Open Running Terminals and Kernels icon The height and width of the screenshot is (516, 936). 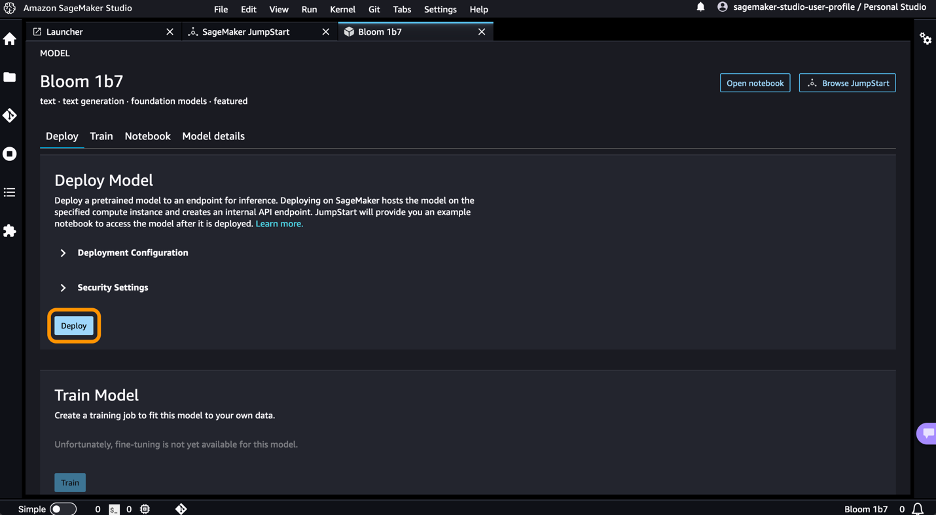coord(10,153)
